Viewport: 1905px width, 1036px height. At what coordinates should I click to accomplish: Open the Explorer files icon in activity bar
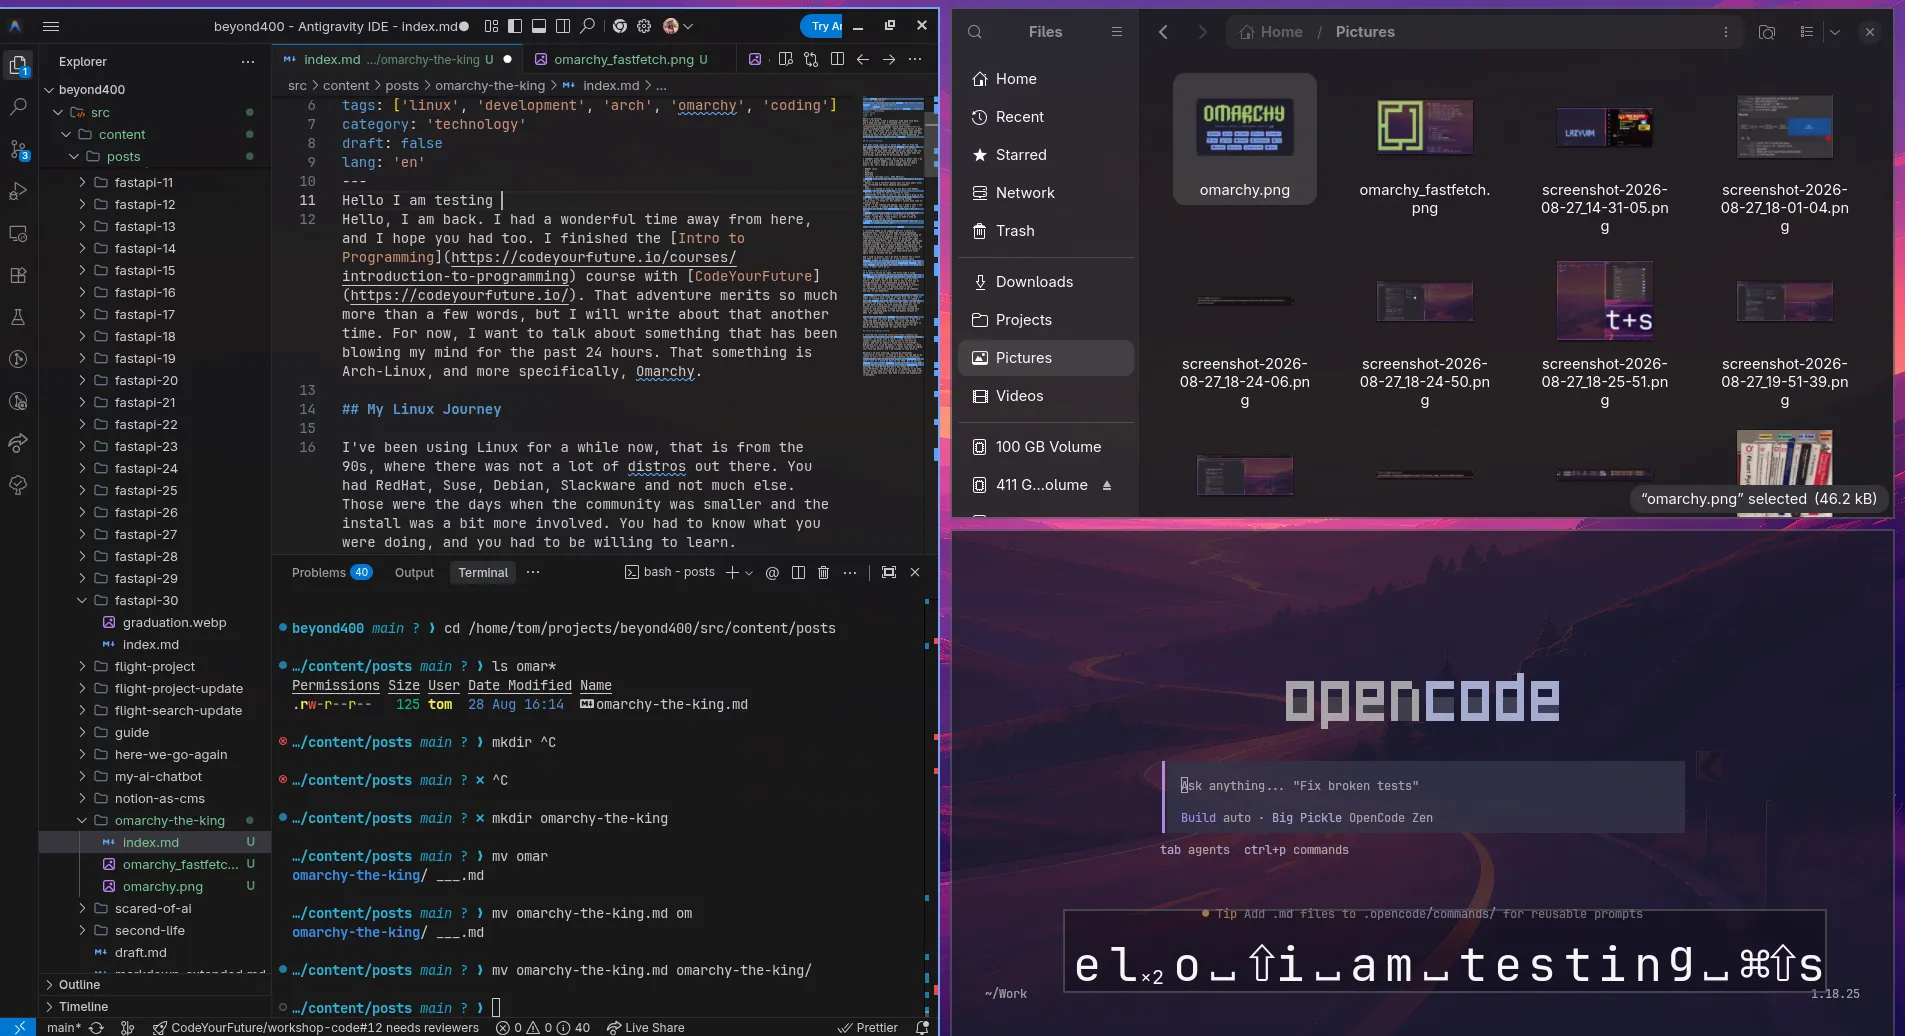tap(18, 65)
